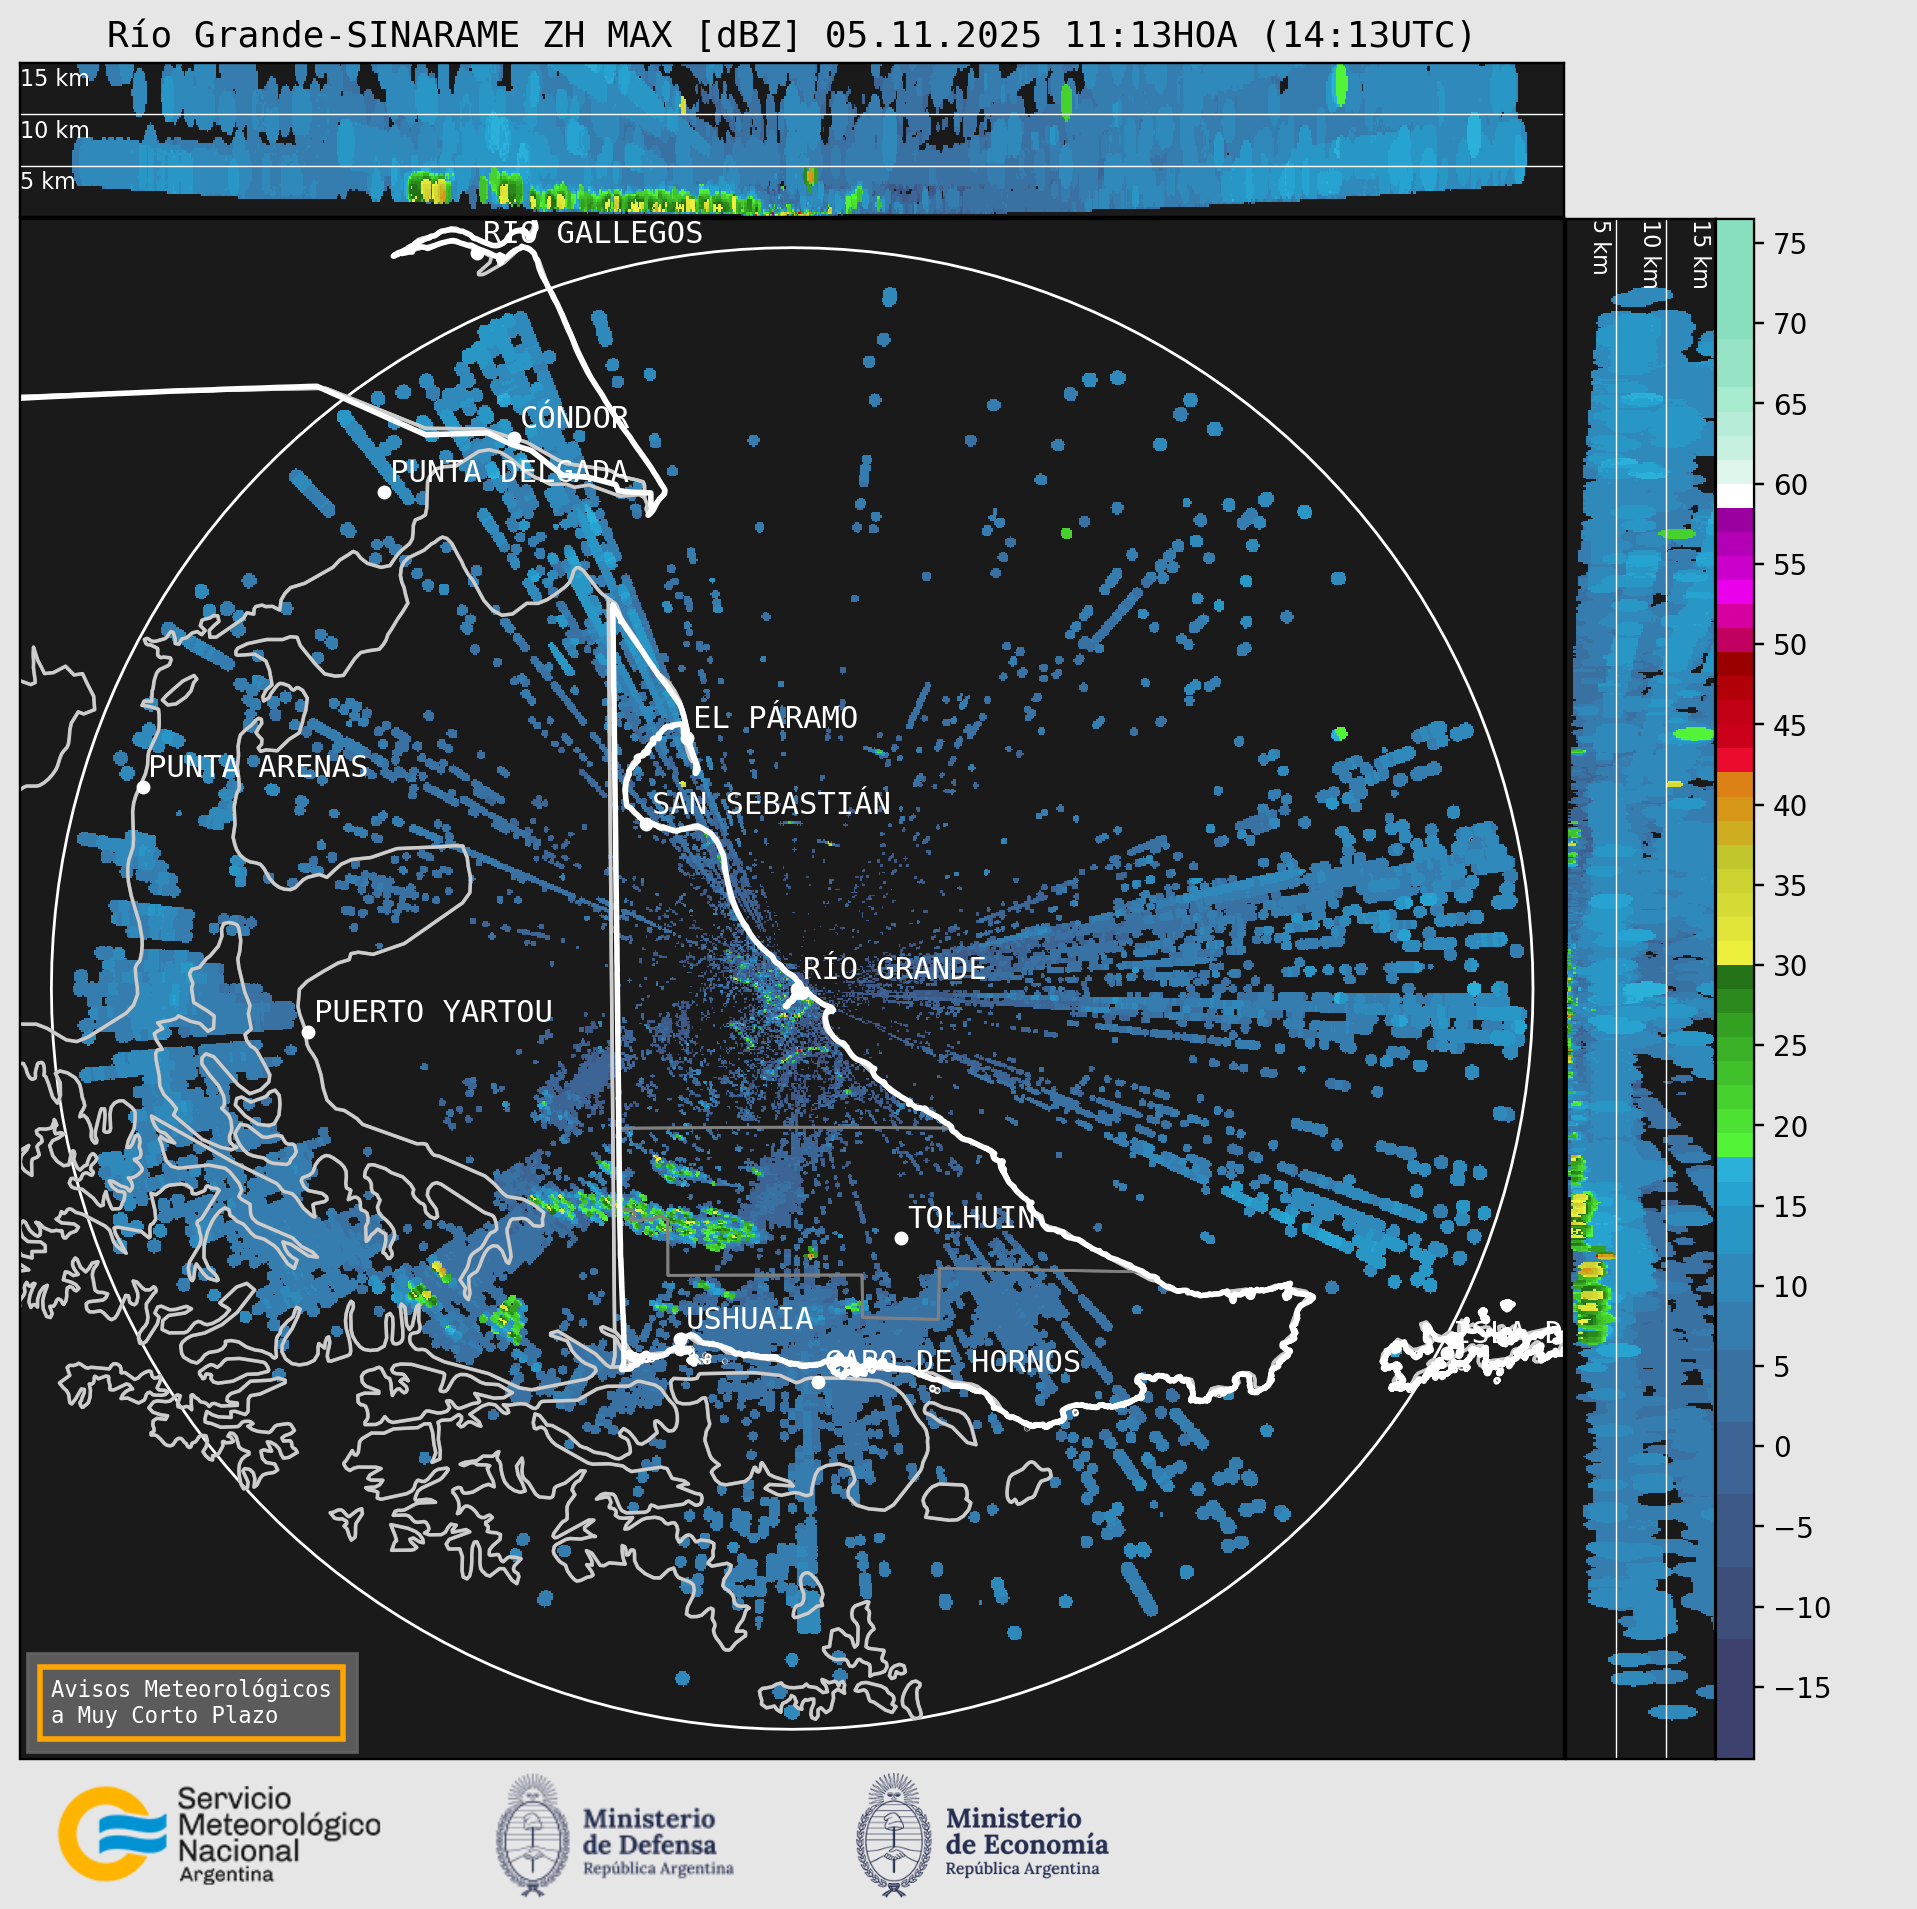This screenshot has height=1909, width=1917.
Task: Click the Río Gallegos map label
Action: click(x=593, y=232)
